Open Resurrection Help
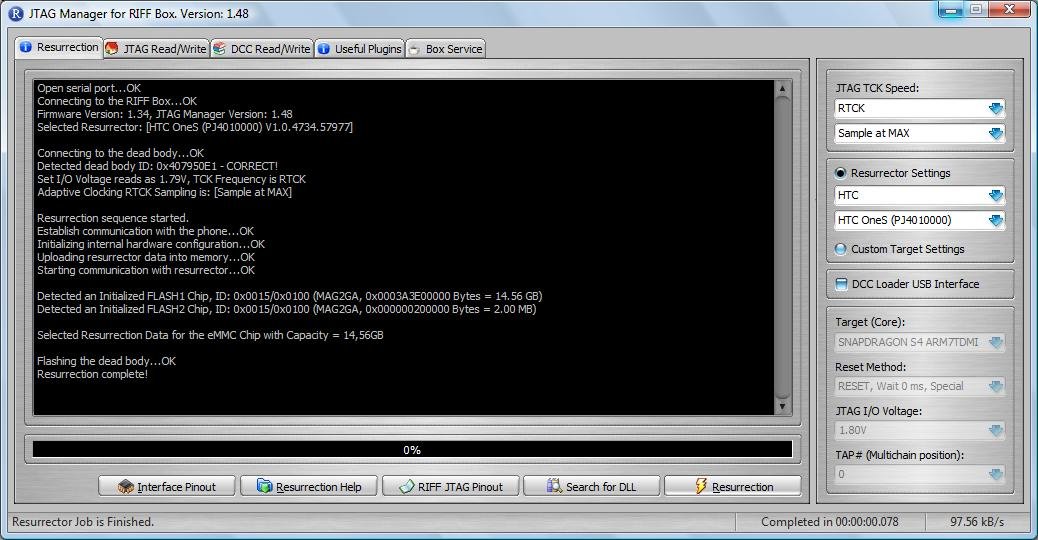Screen dimensions: 1038x540 (309, 486)
